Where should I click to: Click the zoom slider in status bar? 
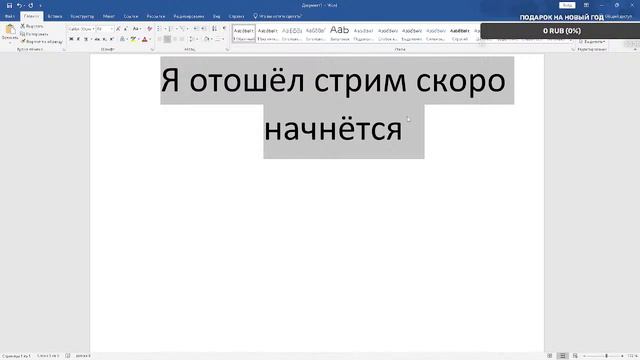tap(603, 356)
